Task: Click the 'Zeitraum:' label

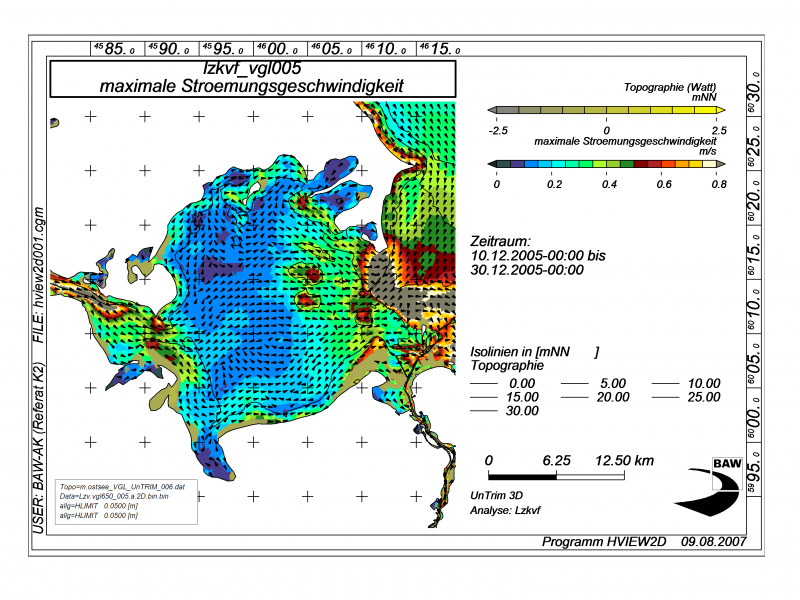Action: pos(500,241)
